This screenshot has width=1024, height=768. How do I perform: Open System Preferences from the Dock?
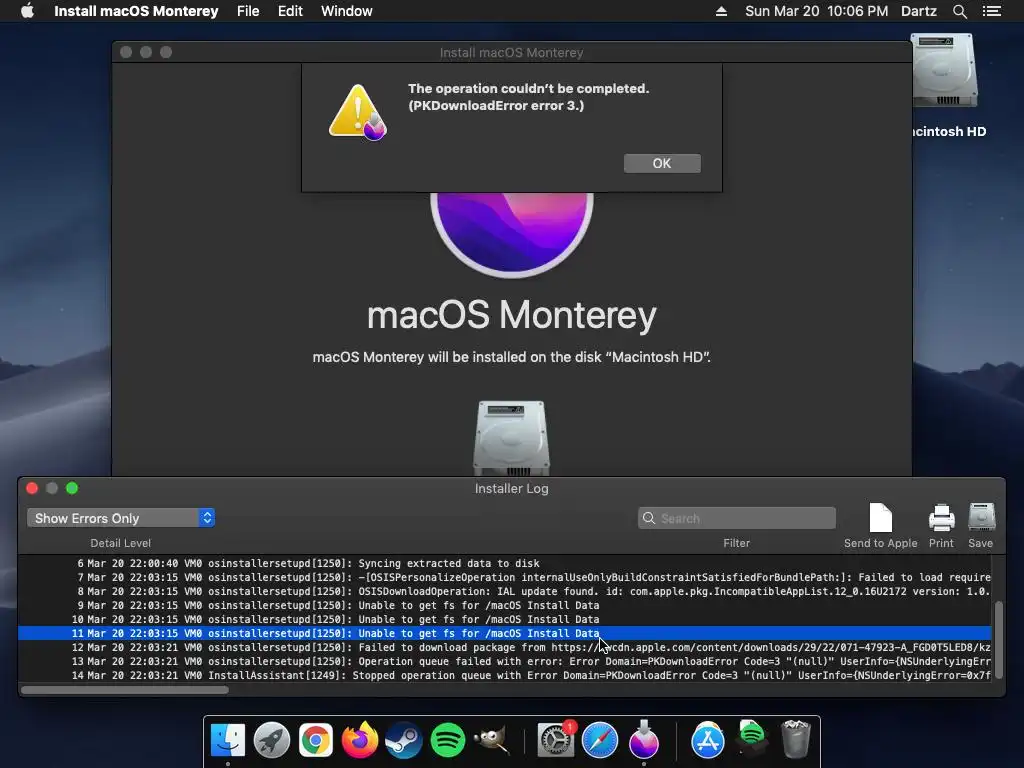[556, 741]
